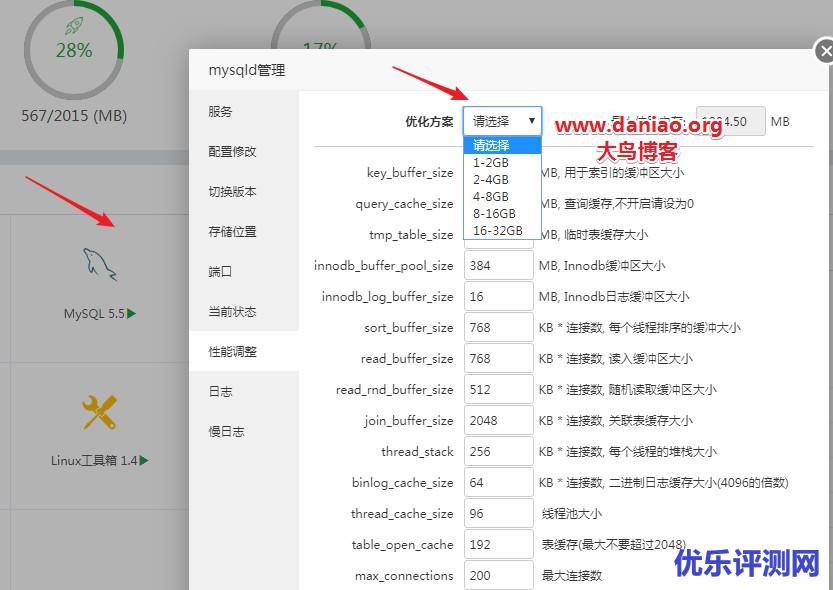Viewport: 833px width, 590px height.
Task: Click the max_connections input field
Action: [x=498, y=576]
